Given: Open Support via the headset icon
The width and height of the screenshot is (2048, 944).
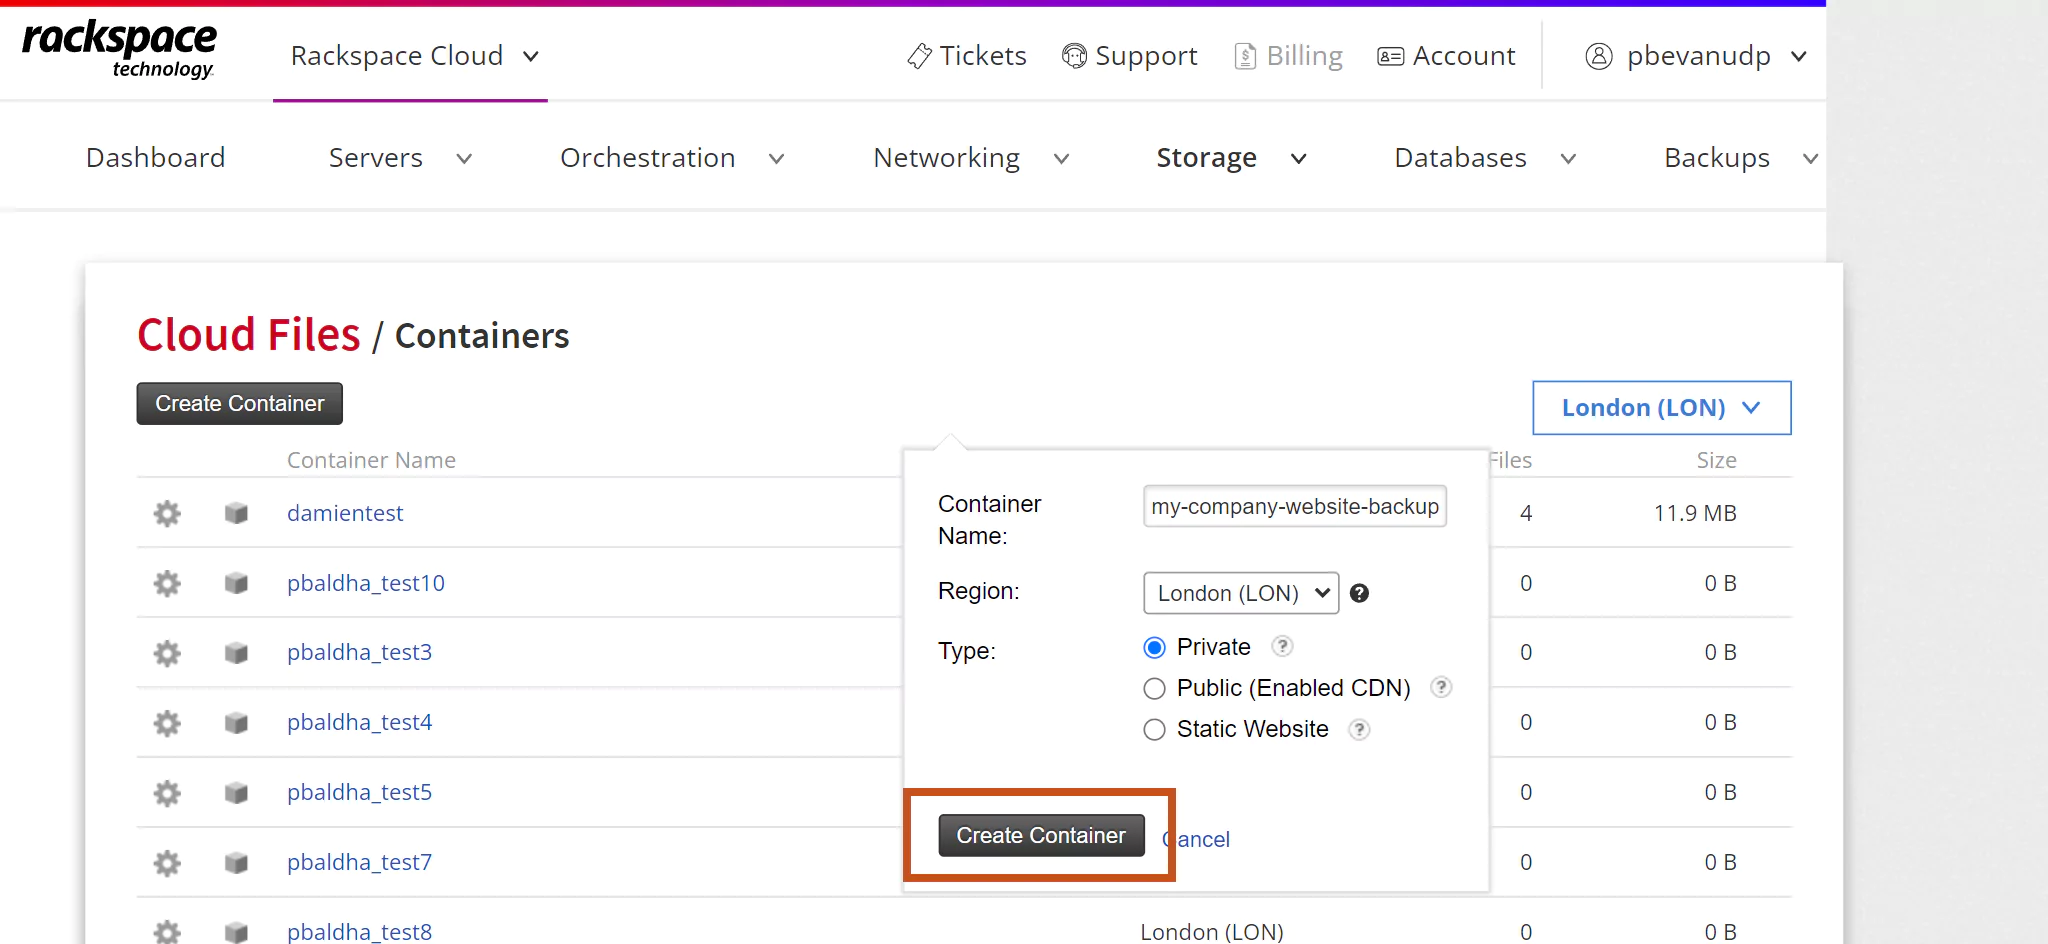Looking at the screenshot, I should click(1073, 56).
